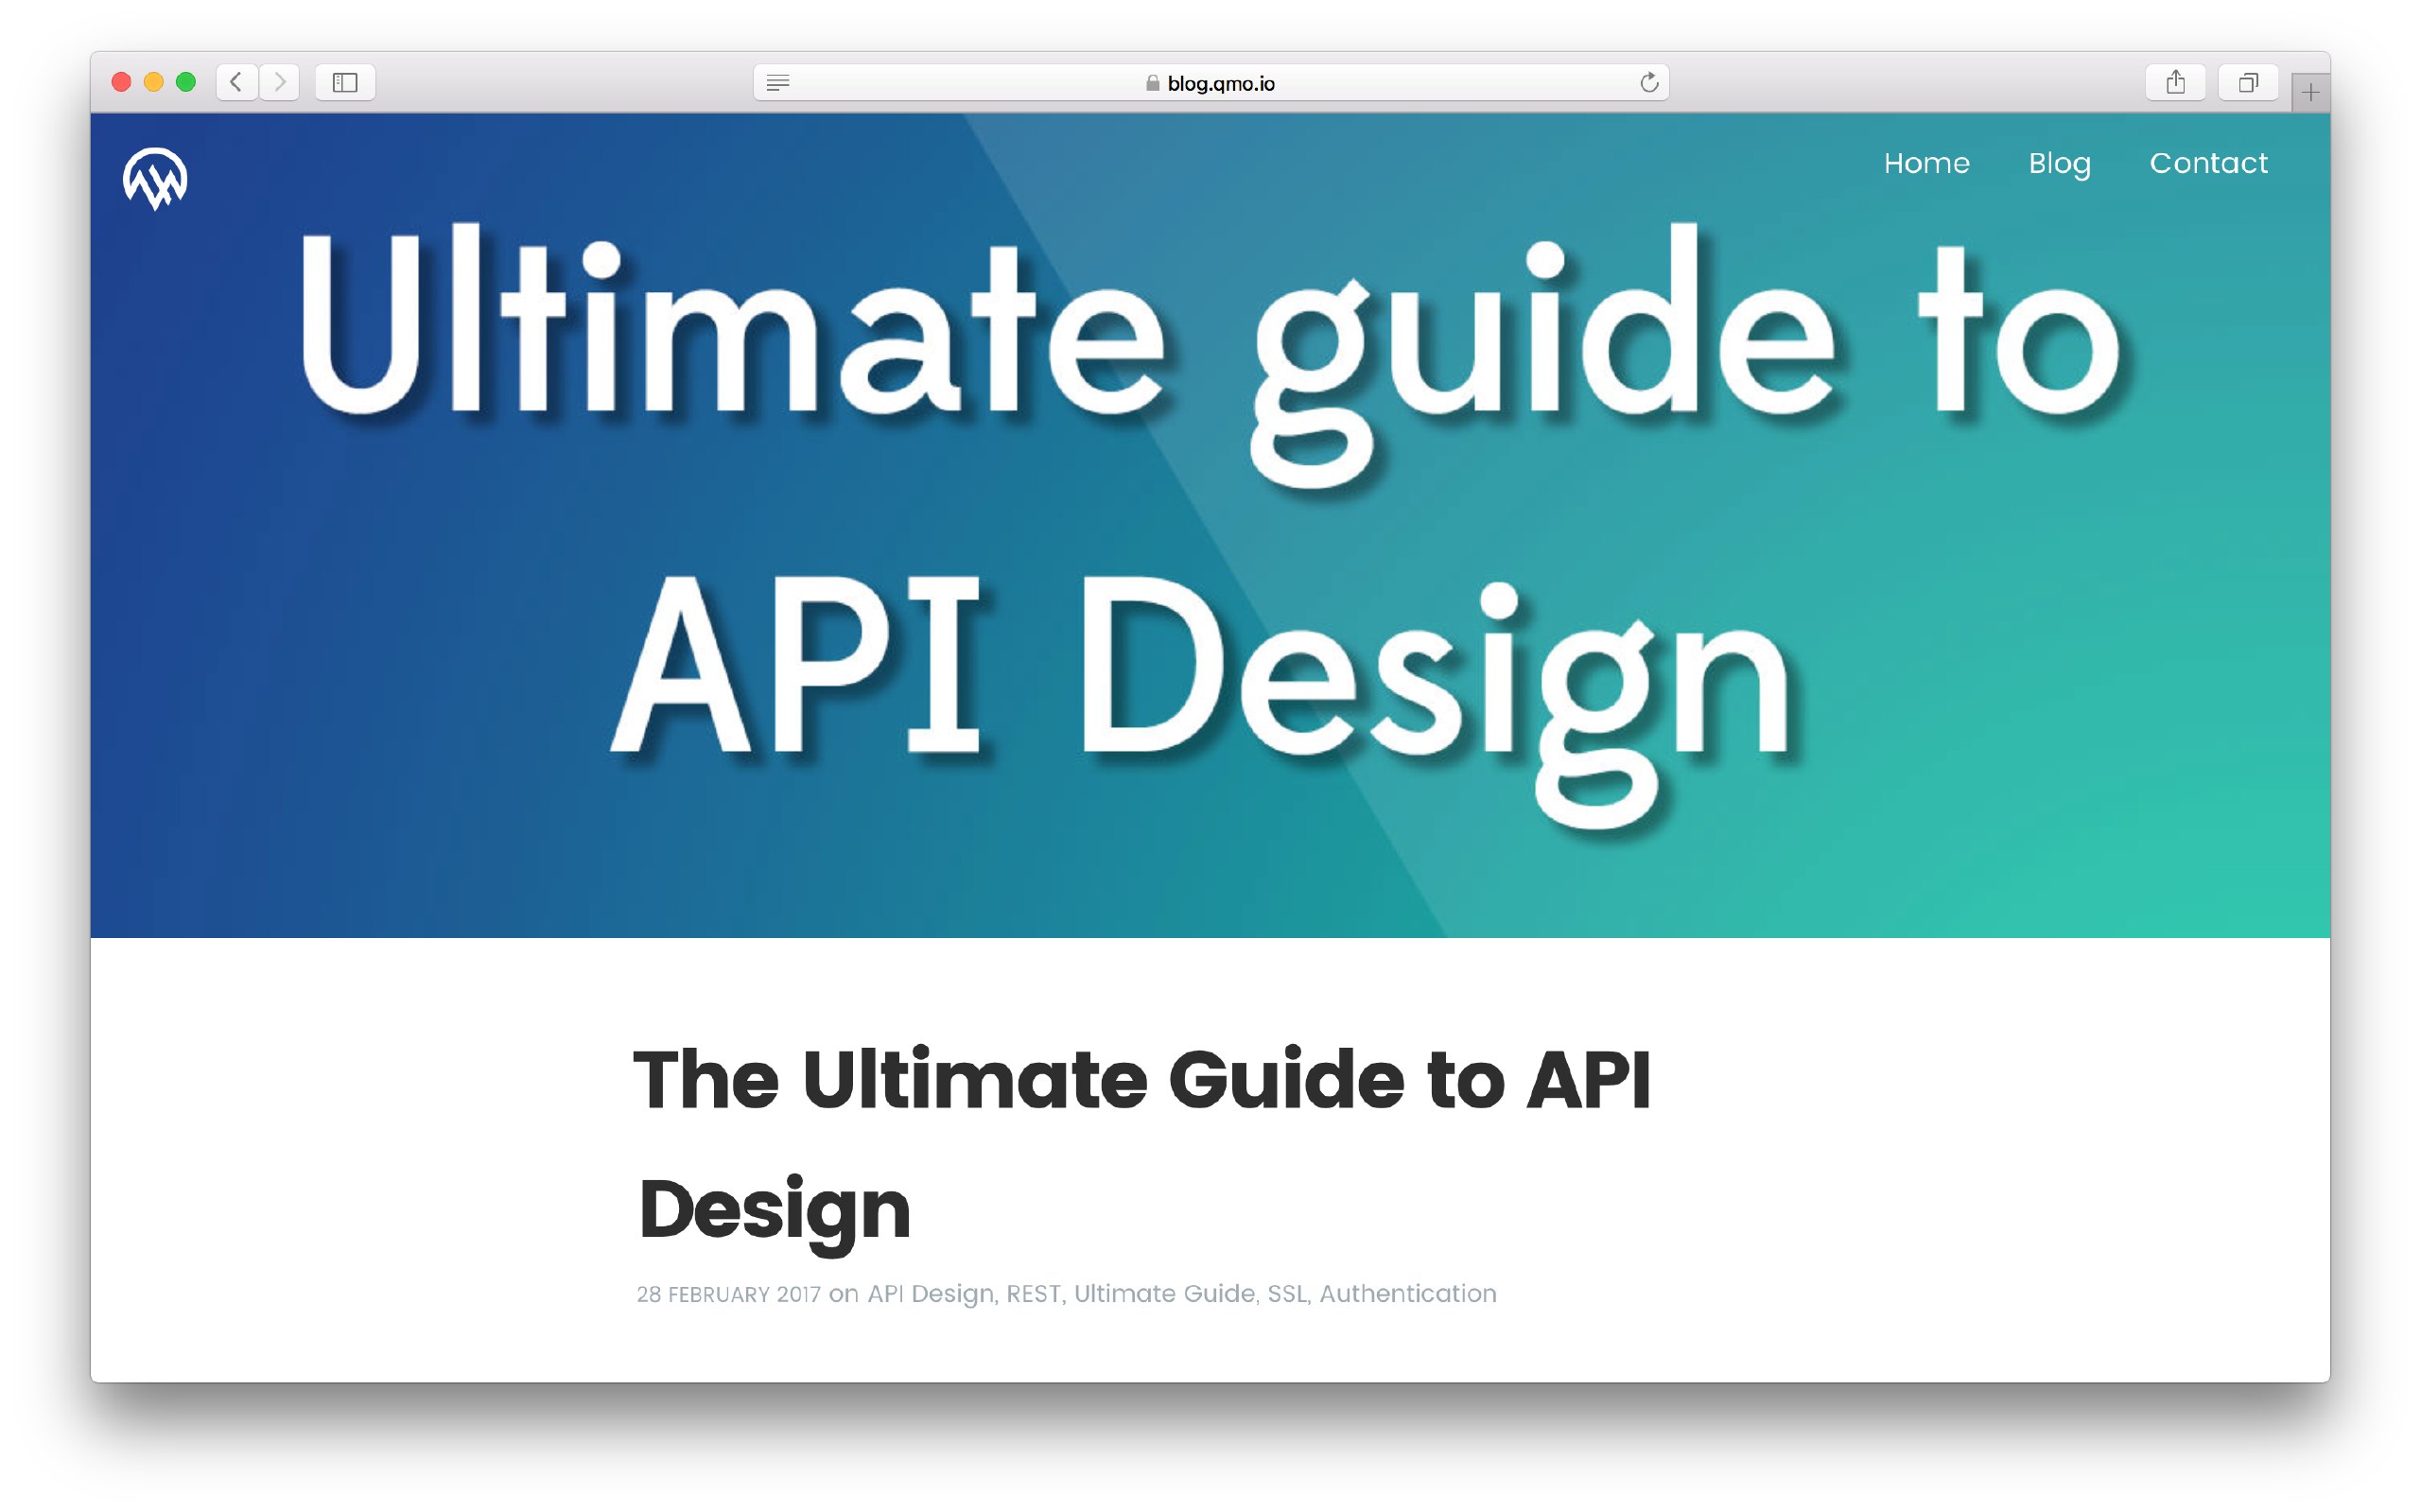Open the API Design tag link

click(930, 1294)
